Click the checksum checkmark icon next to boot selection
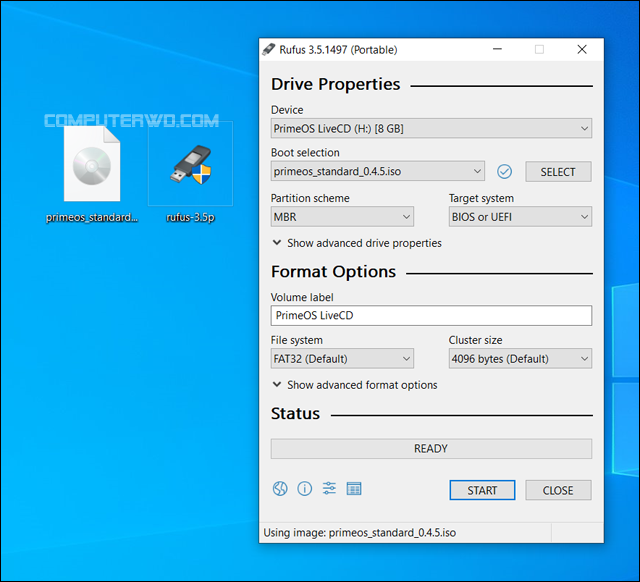Image resolution: width=640 pixels, height=582 pixels. click(504, 171)
